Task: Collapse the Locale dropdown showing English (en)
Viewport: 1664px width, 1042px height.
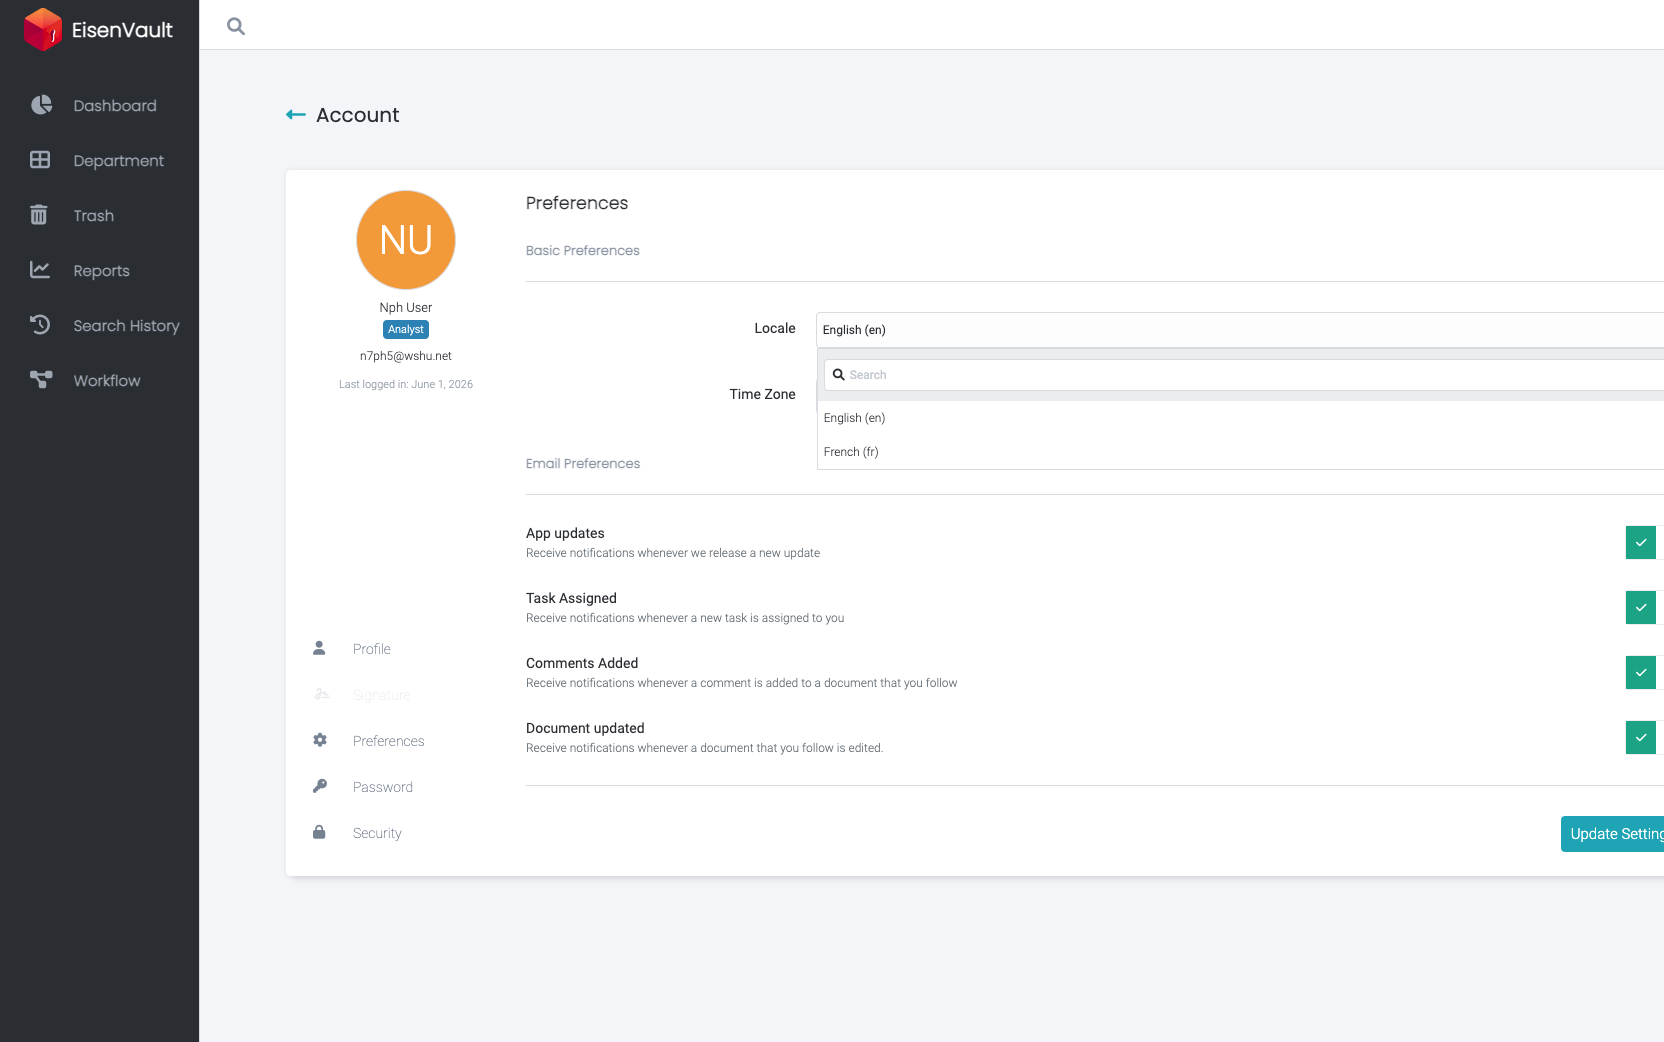Action: (x=1240, y=330)
